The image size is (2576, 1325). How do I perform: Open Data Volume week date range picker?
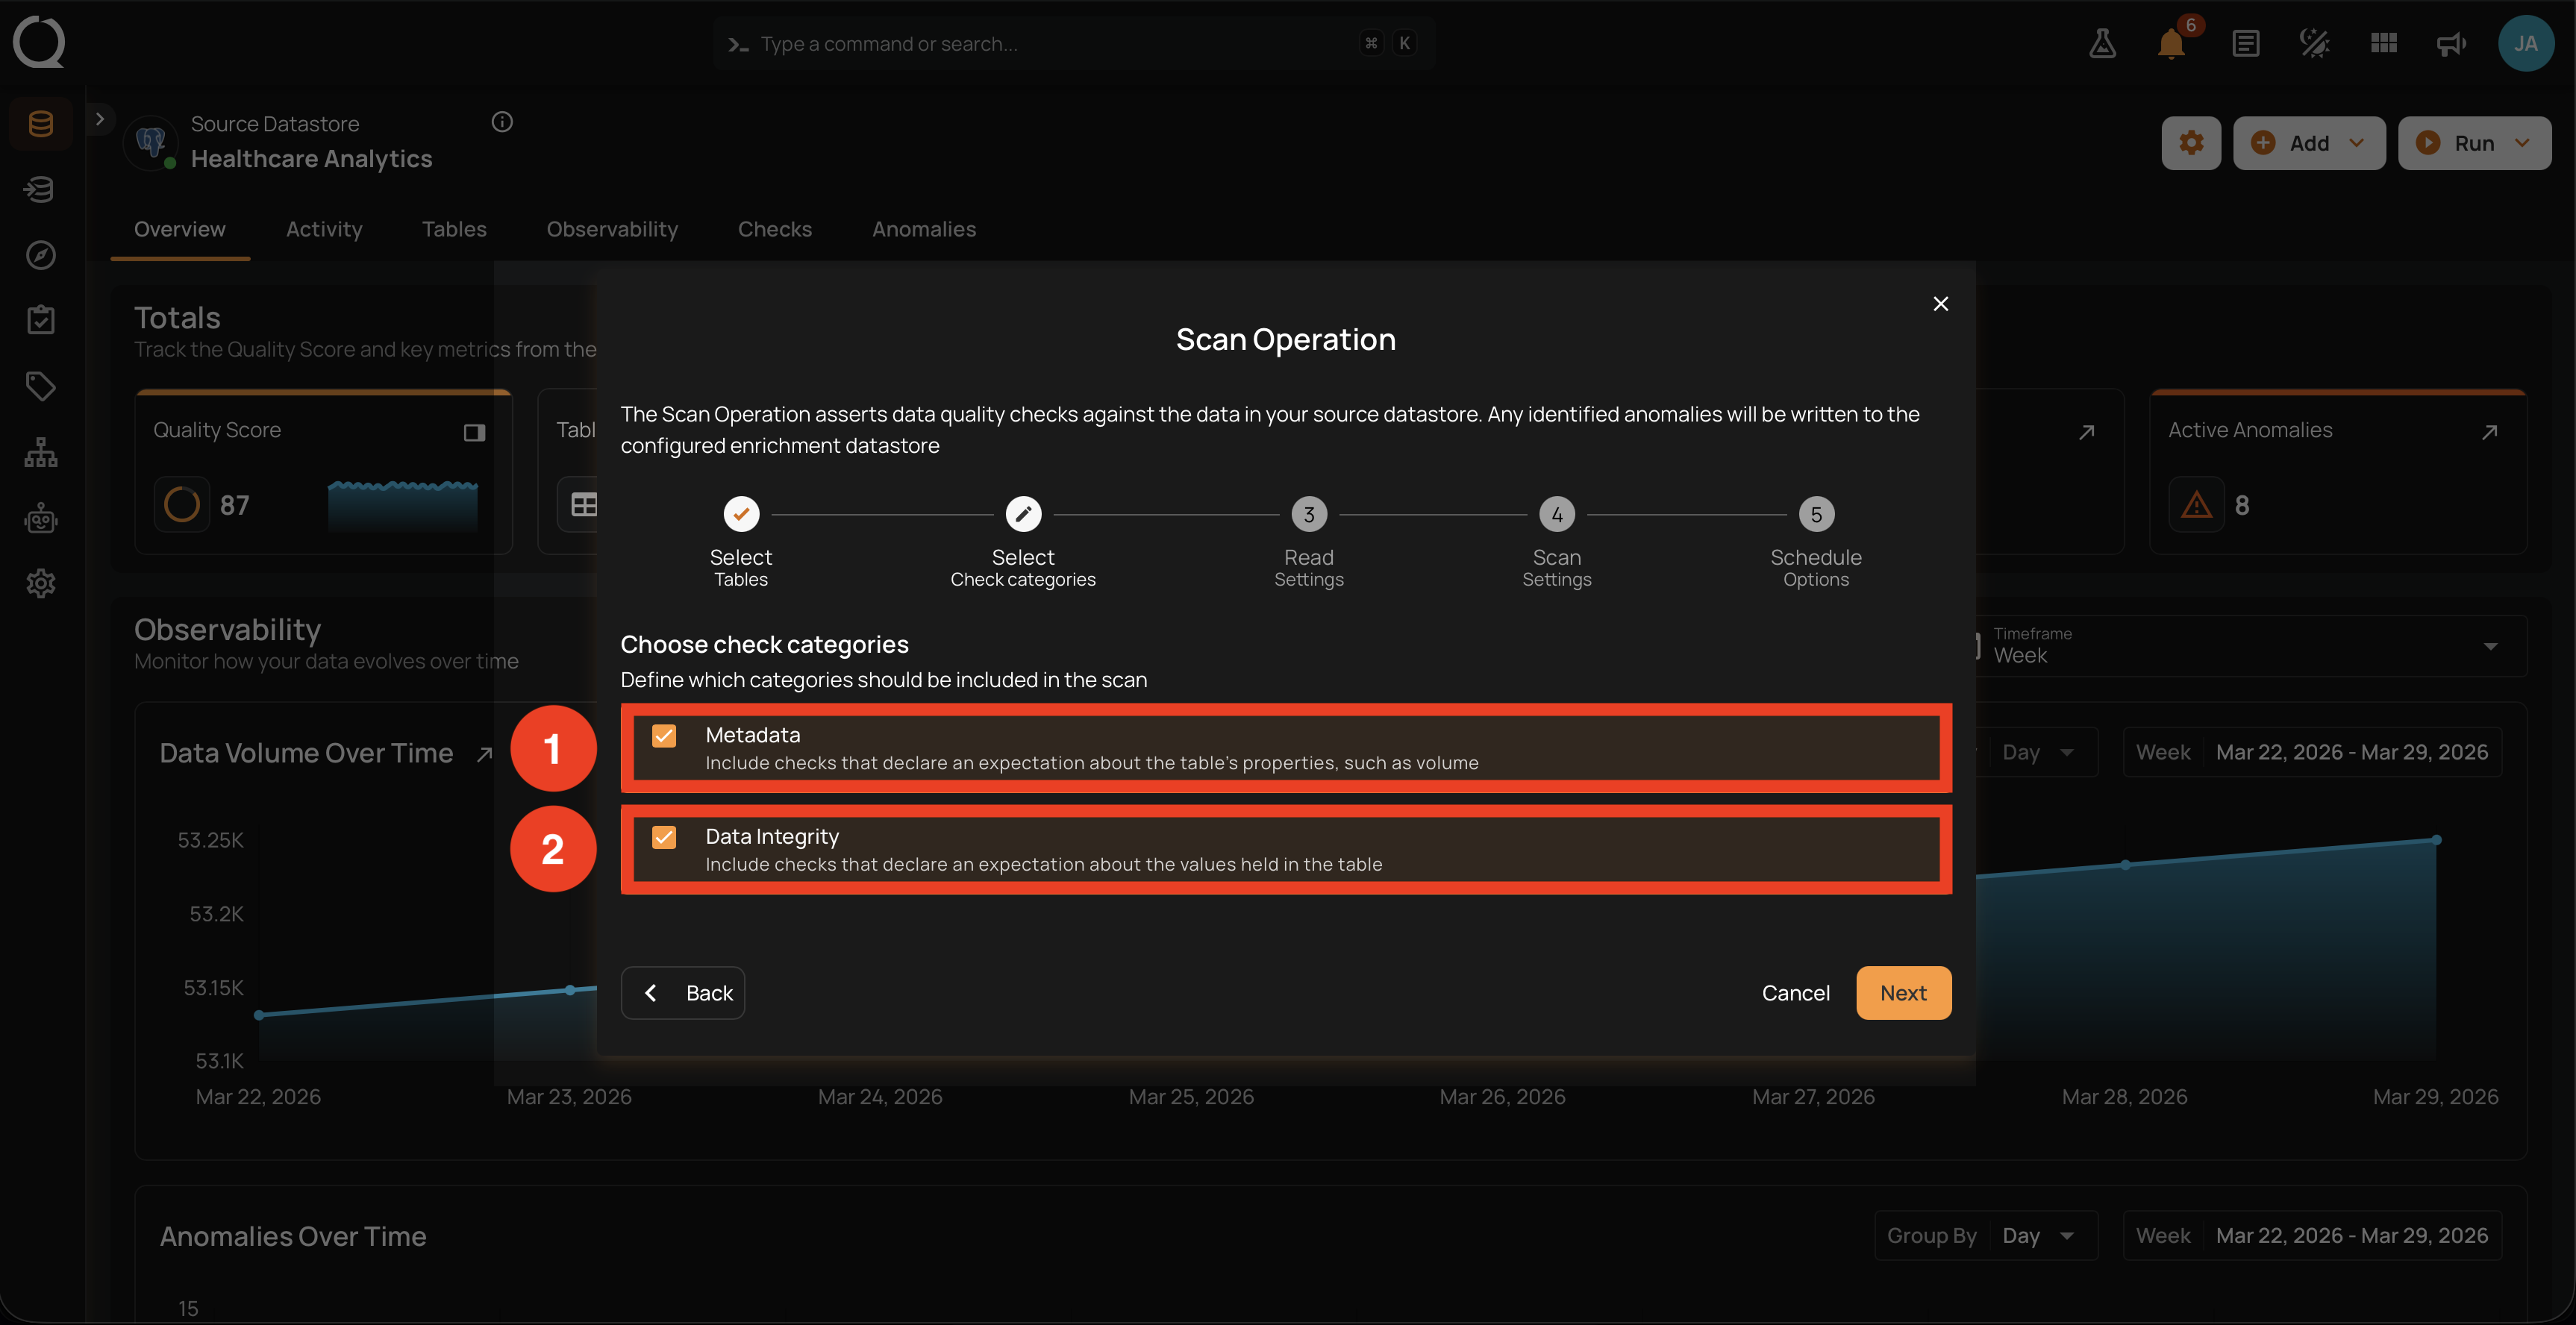point(2312,752)
